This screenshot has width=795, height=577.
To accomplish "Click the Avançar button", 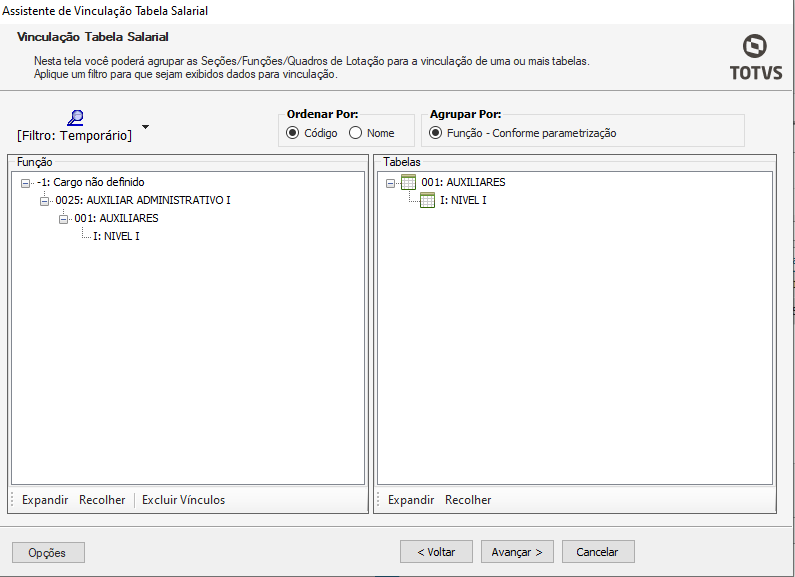I will click(517, 552).
